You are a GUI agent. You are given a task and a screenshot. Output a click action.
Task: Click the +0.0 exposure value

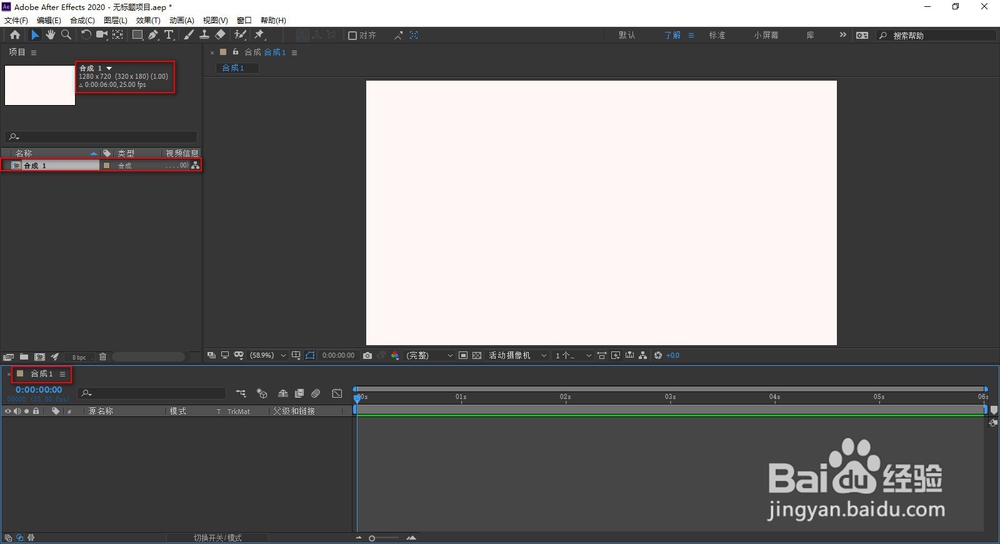pos(673,355)
